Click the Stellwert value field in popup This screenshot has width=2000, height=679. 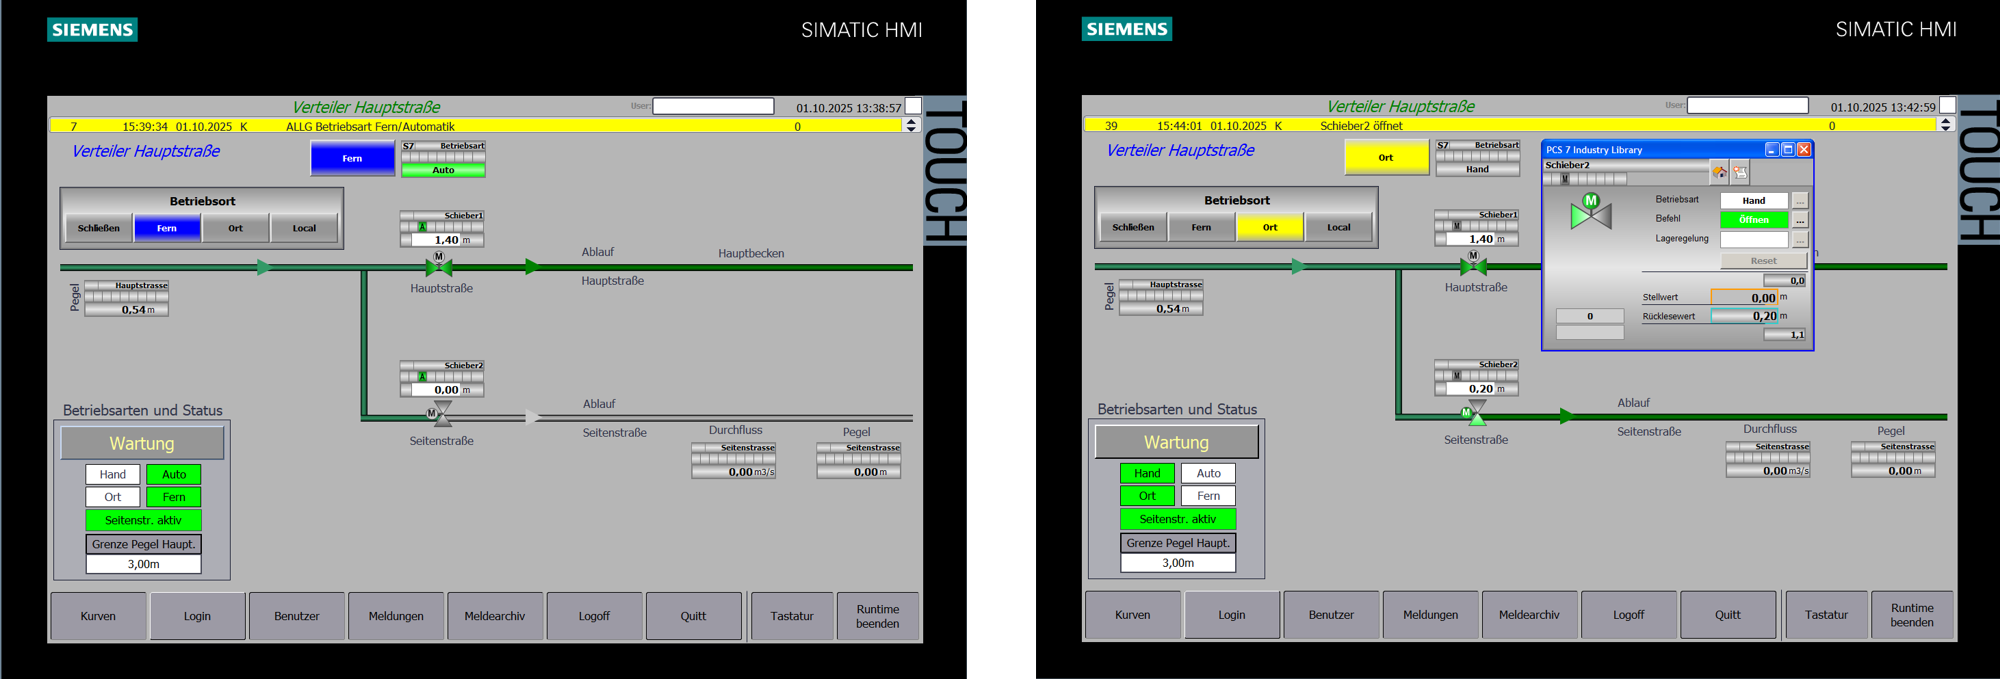coord(1744,297)
